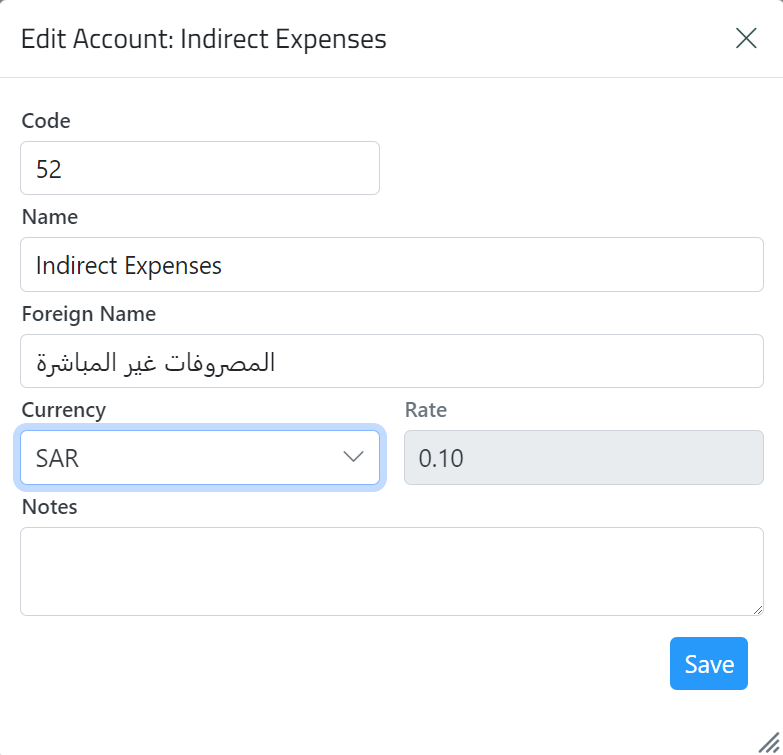Click the dialog resize grip at corner
The image size is (783, 755).
(x=770, y=743)
